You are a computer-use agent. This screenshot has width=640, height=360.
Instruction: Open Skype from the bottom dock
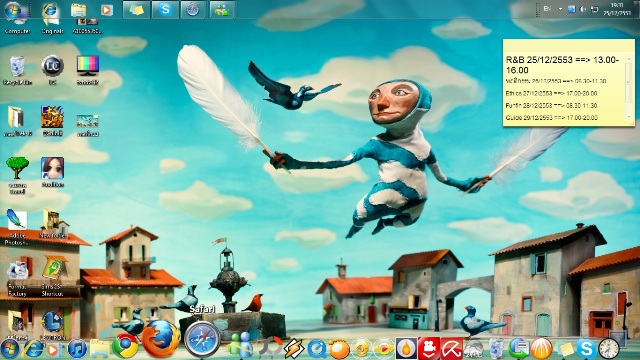586,349
